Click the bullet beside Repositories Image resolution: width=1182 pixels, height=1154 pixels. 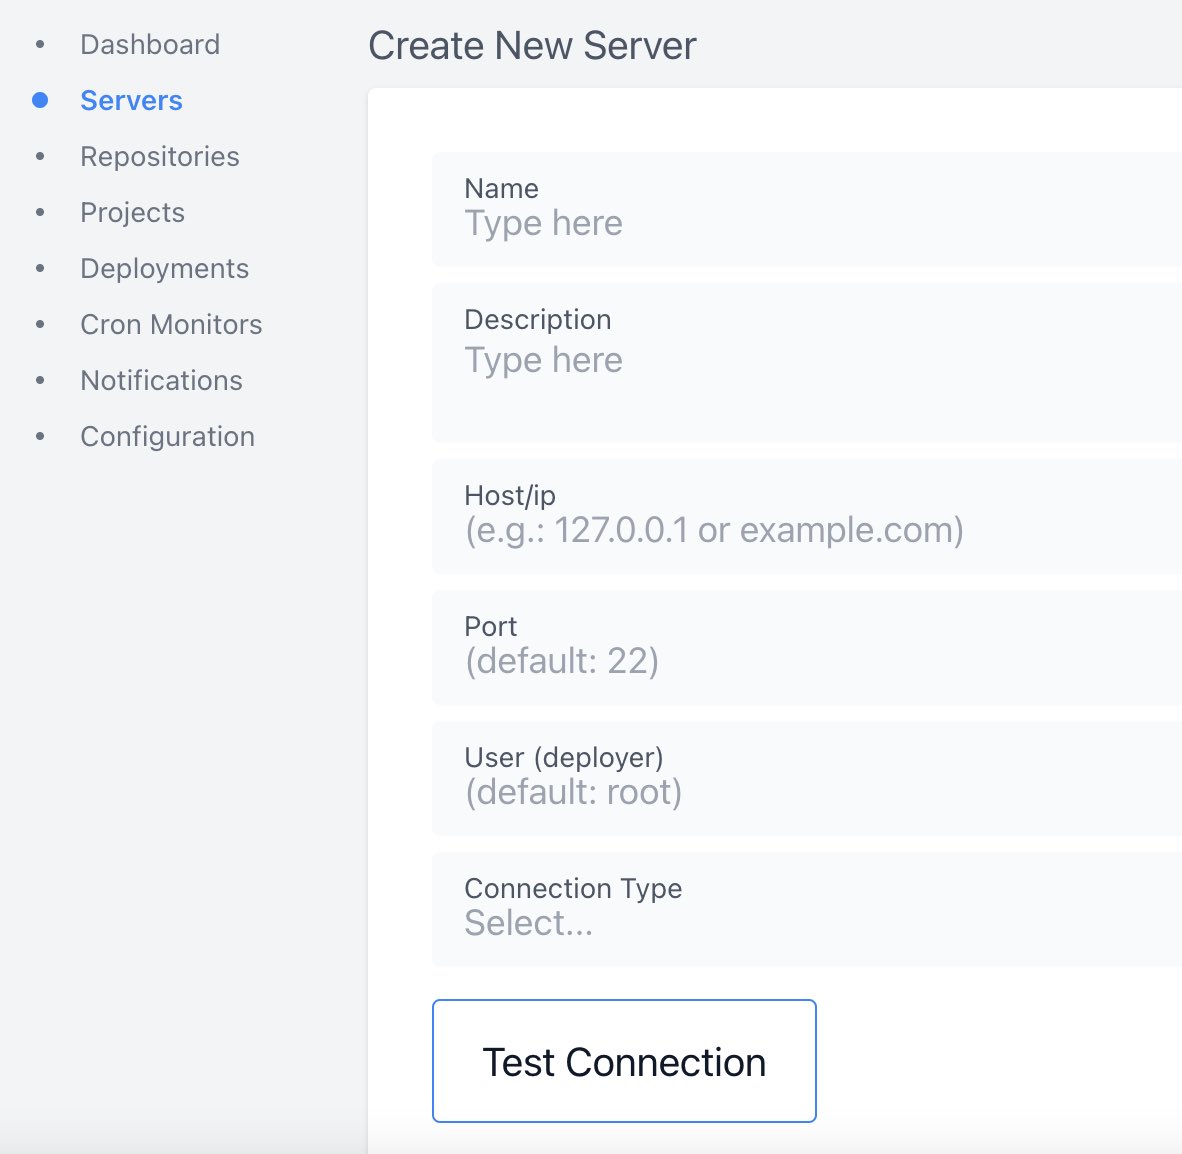tap(40, 156)
